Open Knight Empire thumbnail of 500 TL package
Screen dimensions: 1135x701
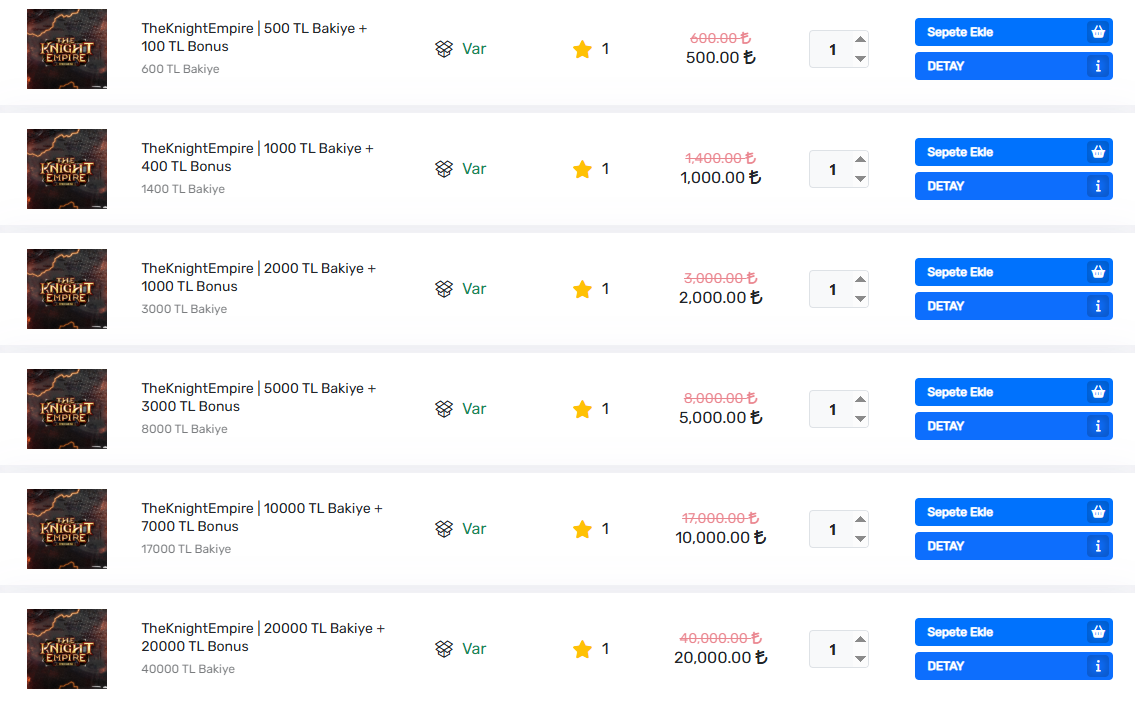67,49
